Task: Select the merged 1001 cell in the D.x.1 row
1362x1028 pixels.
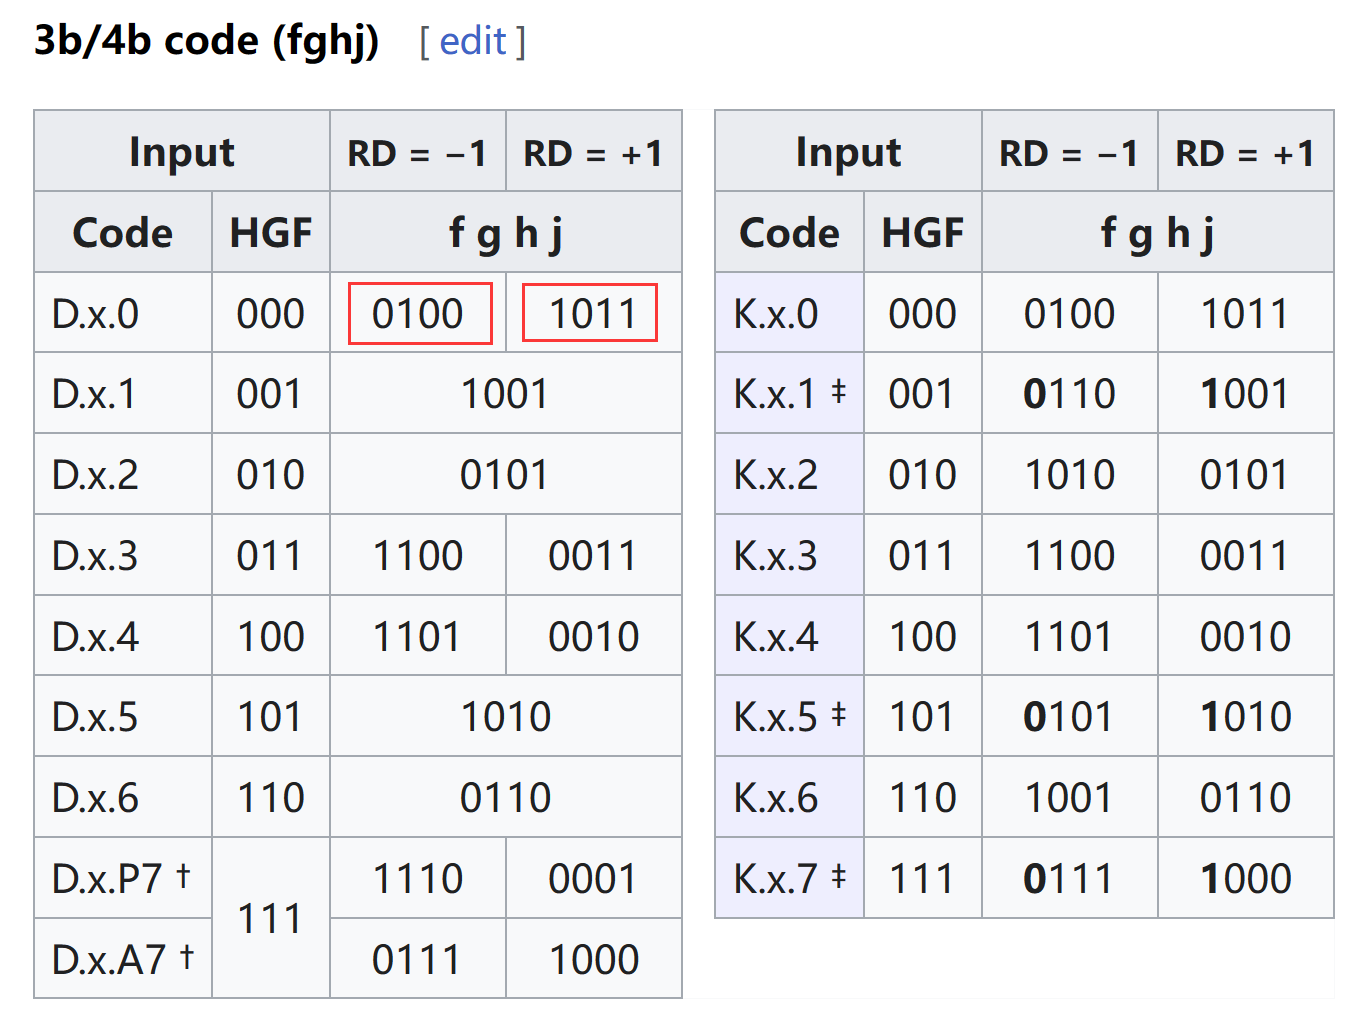Action: pos(505,394)
